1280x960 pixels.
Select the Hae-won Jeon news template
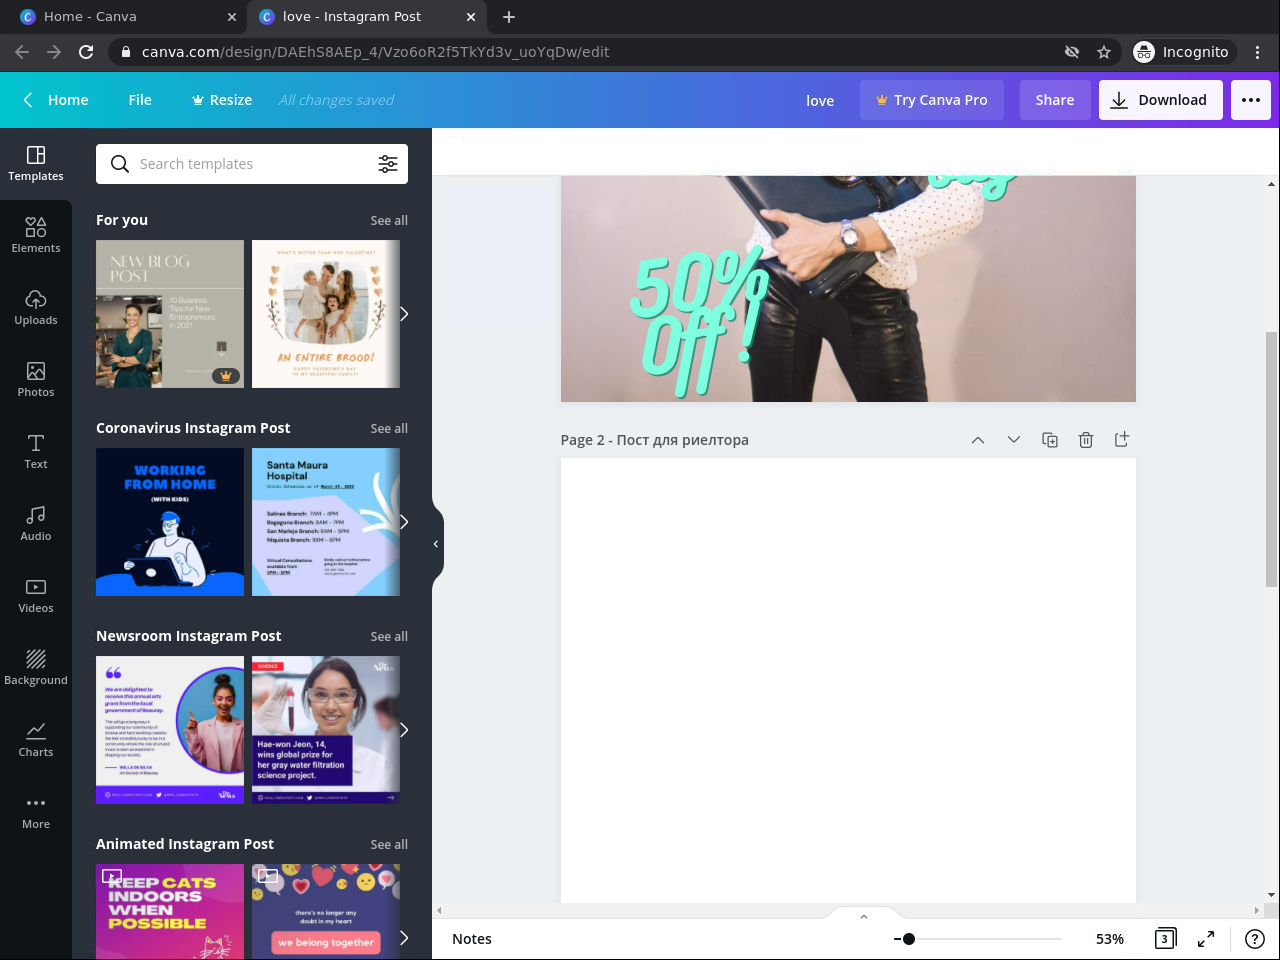click(326, 730)
